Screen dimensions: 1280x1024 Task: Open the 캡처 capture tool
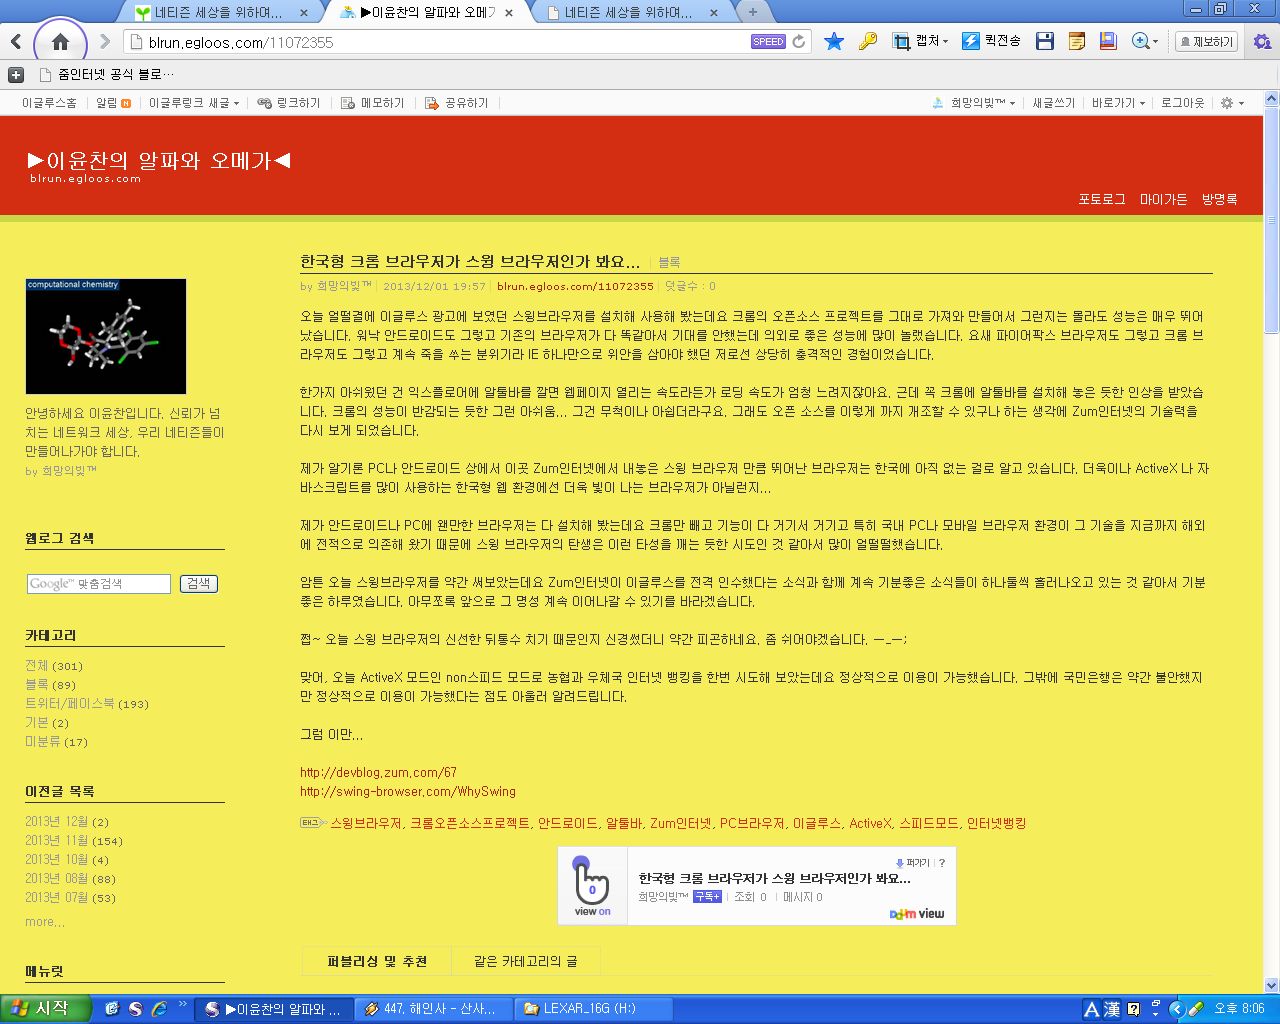[x=919, y=42]
